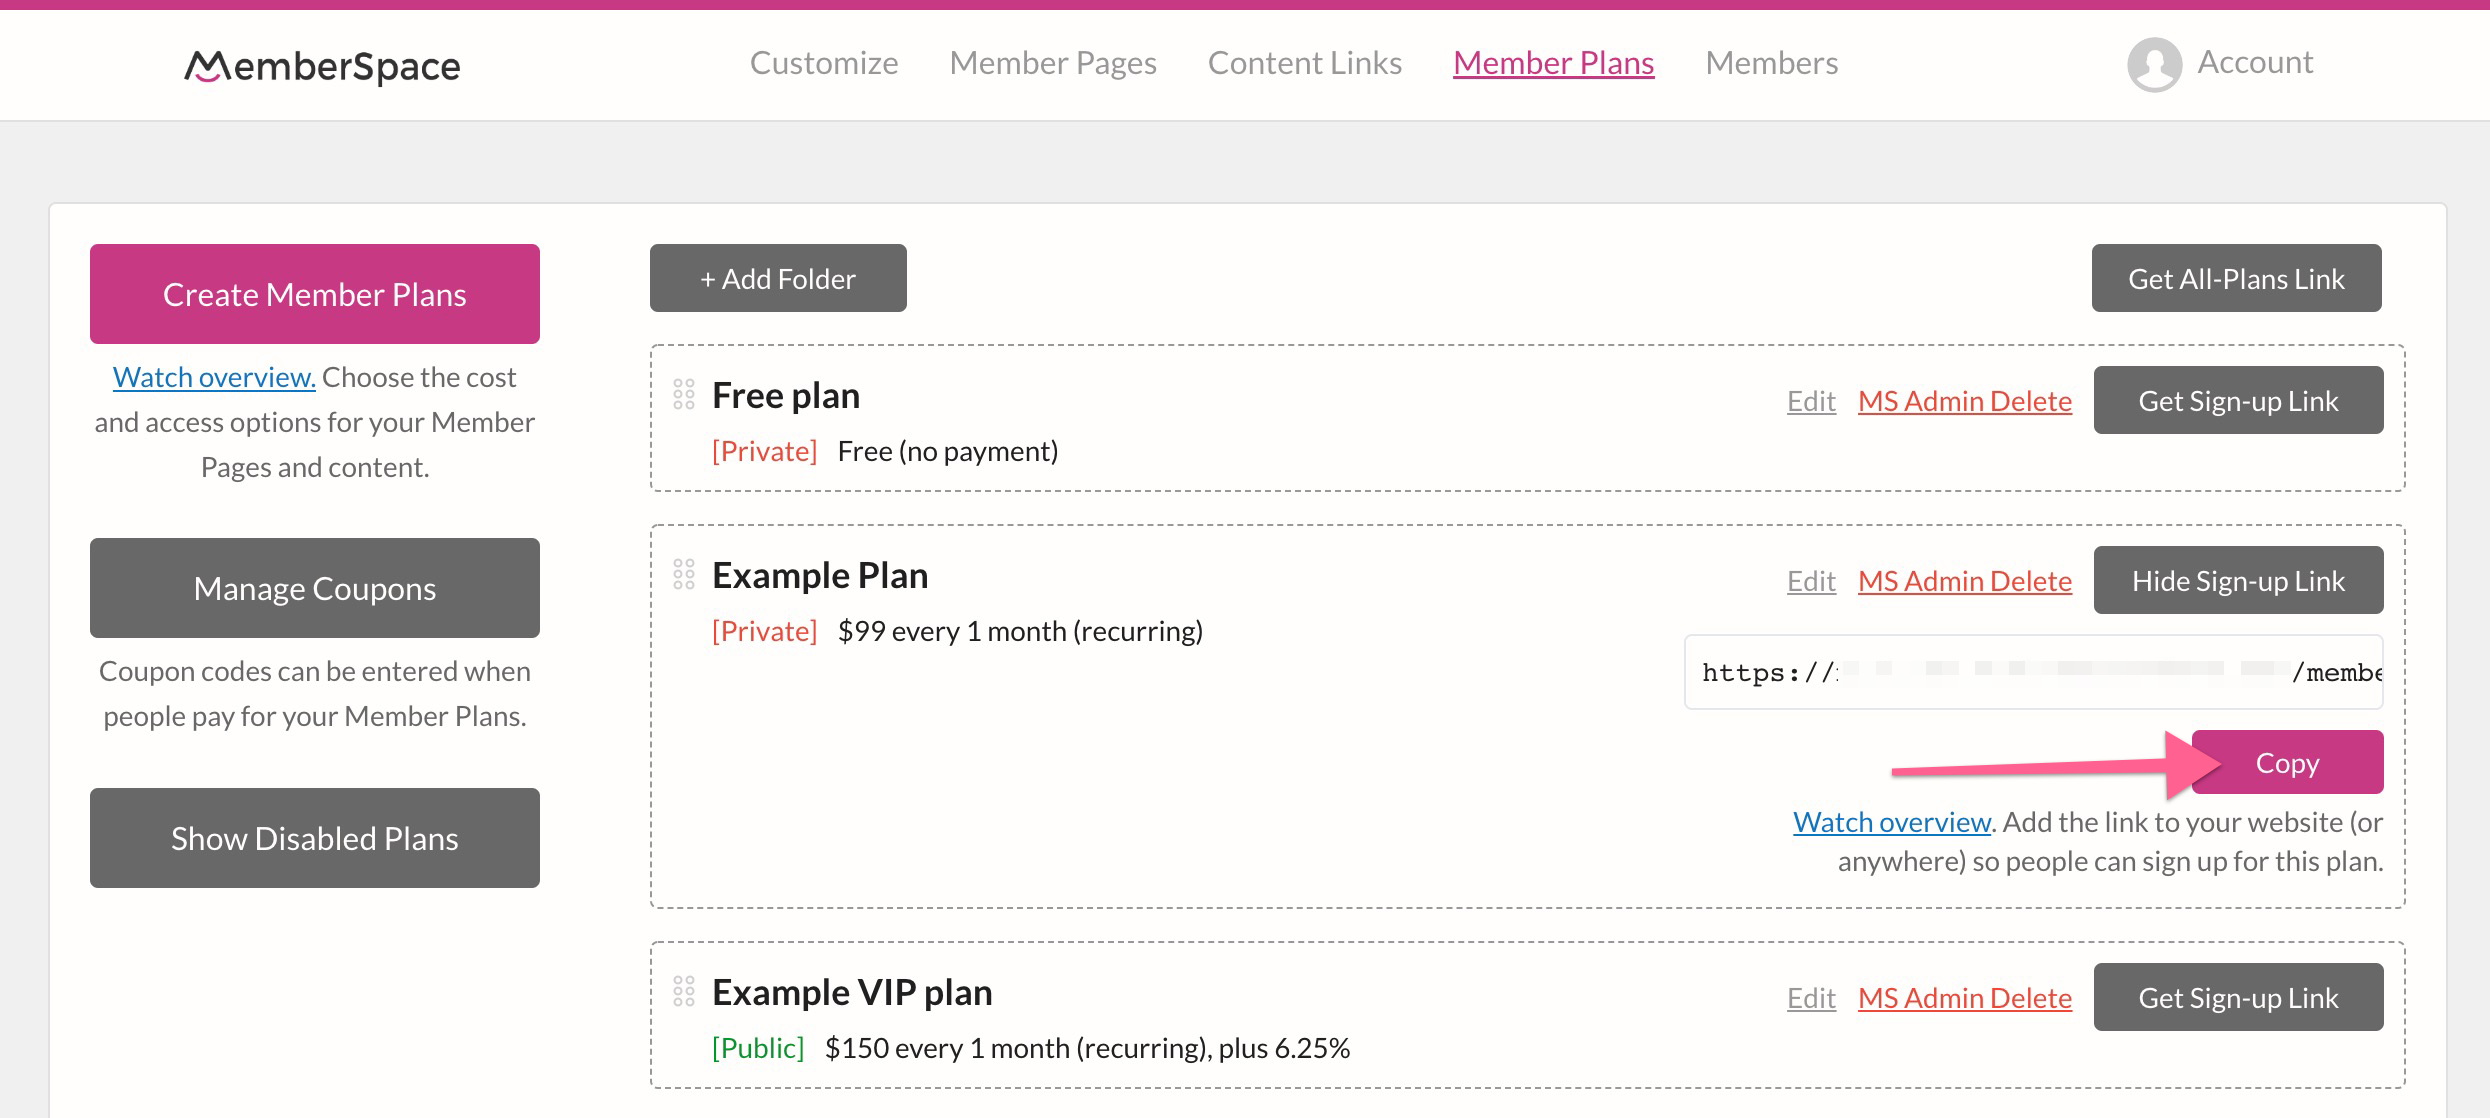Select the sign-up URL text field
The image size is (2490, 1118).
[x=2030, y=672]
